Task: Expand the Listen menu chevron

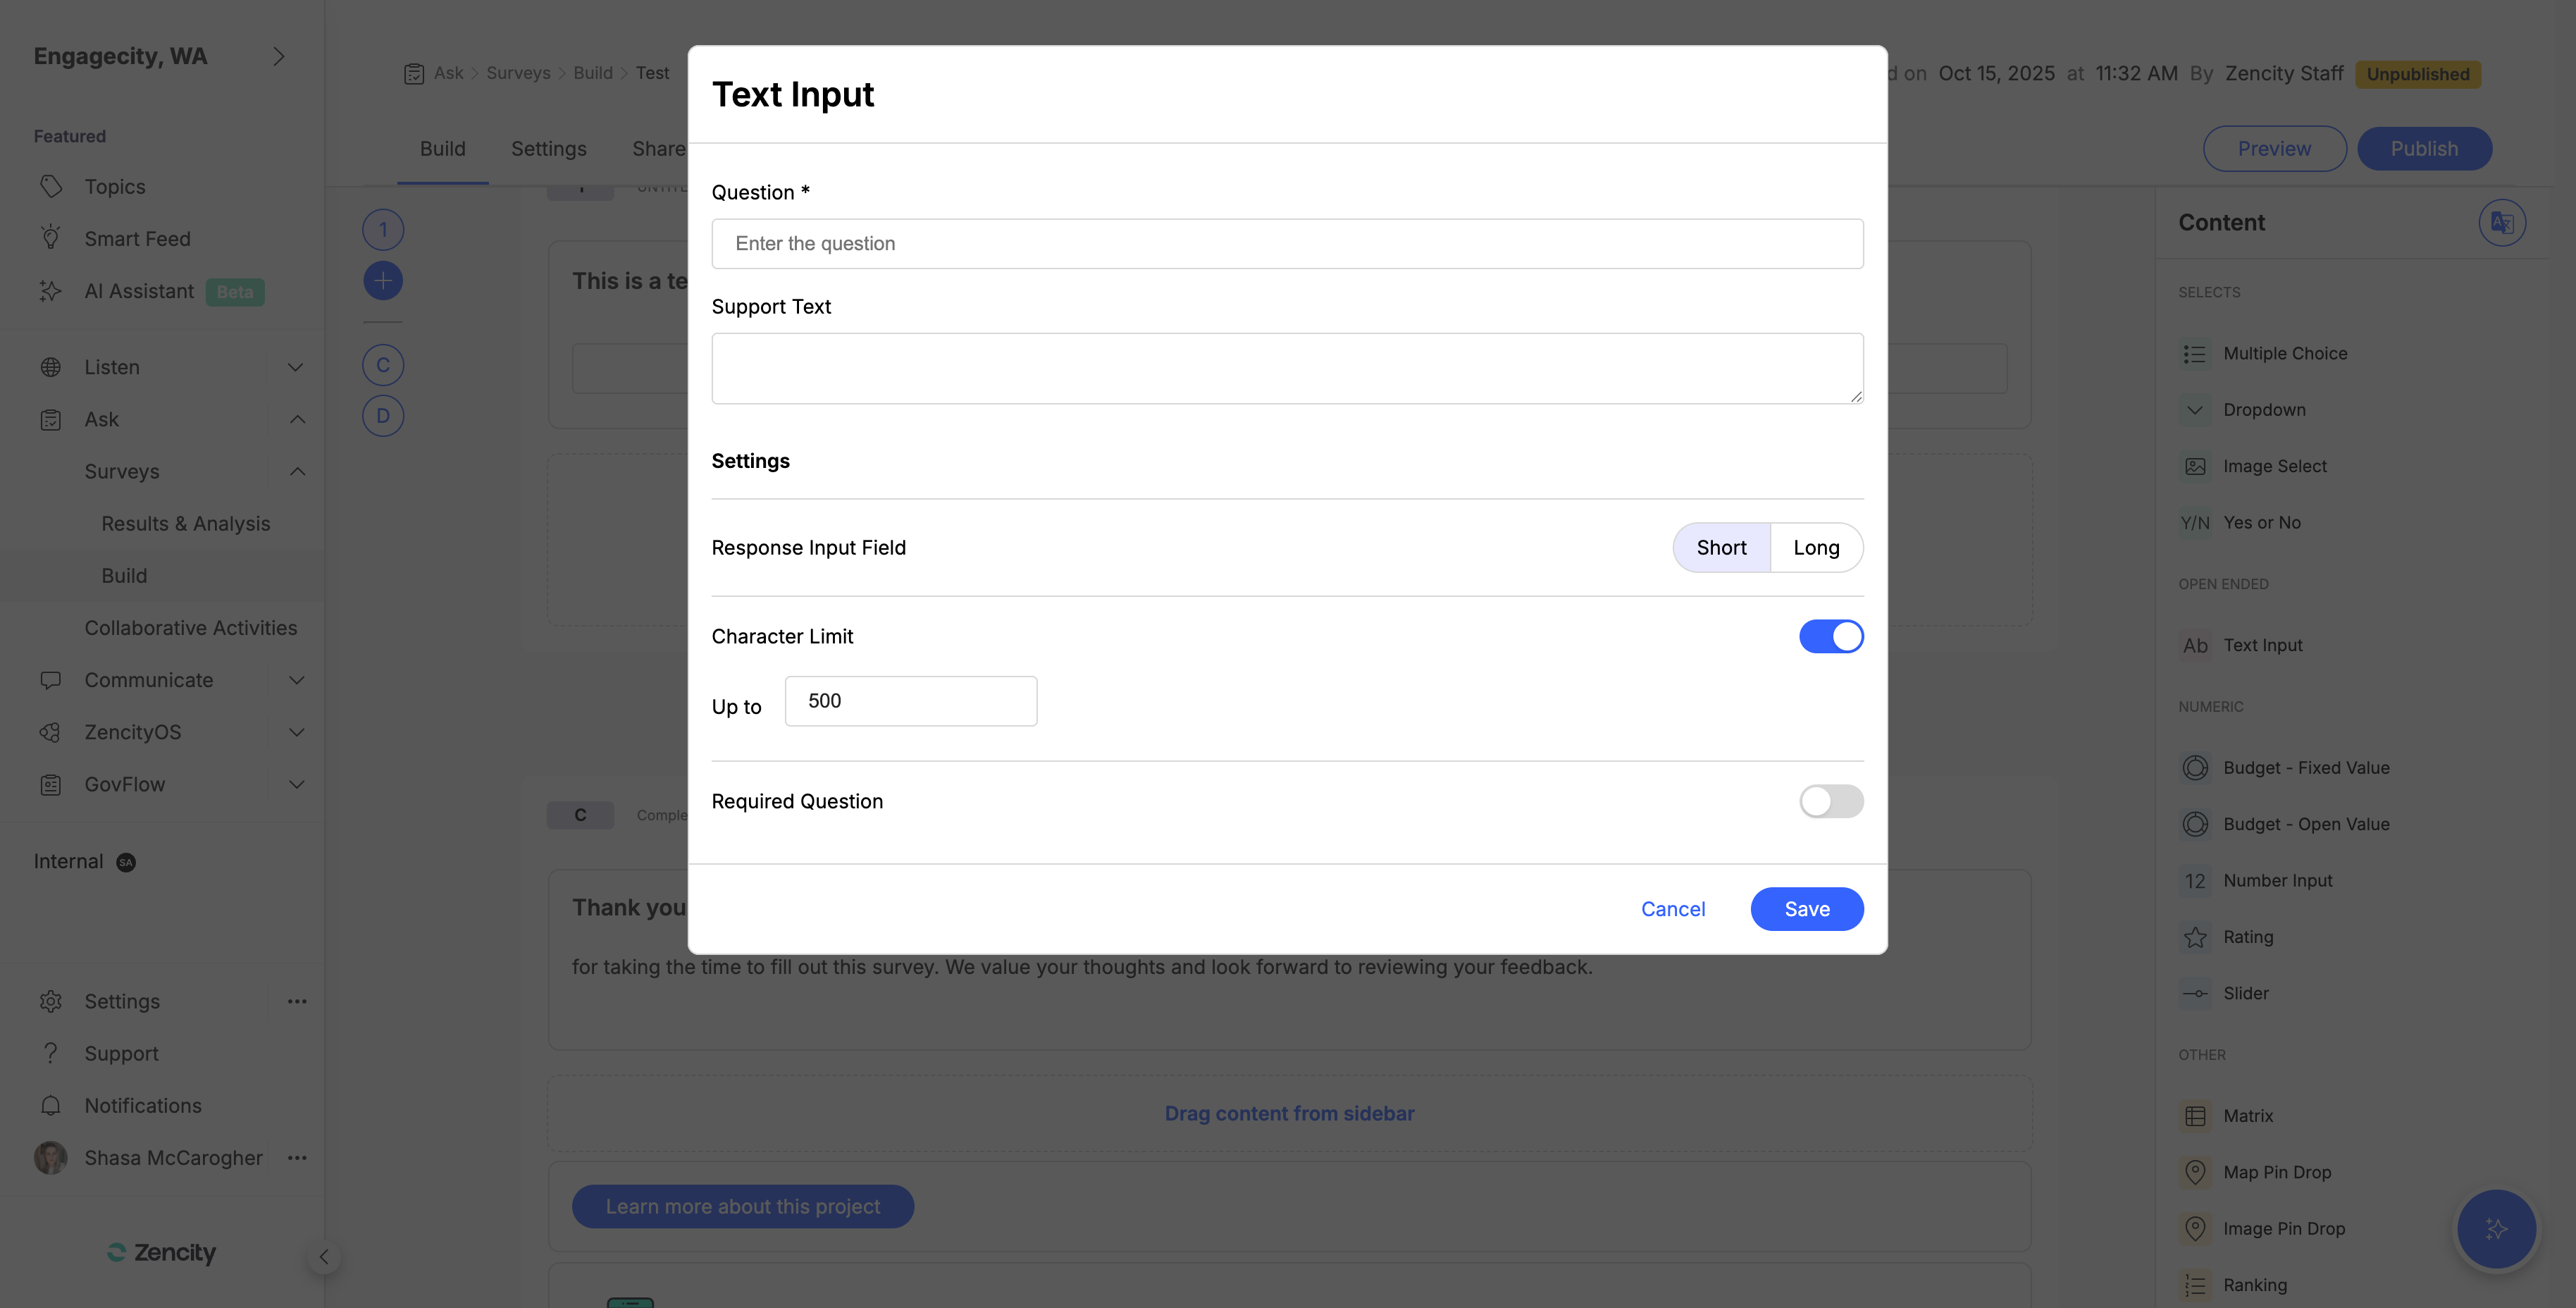Action: point(296,367)
